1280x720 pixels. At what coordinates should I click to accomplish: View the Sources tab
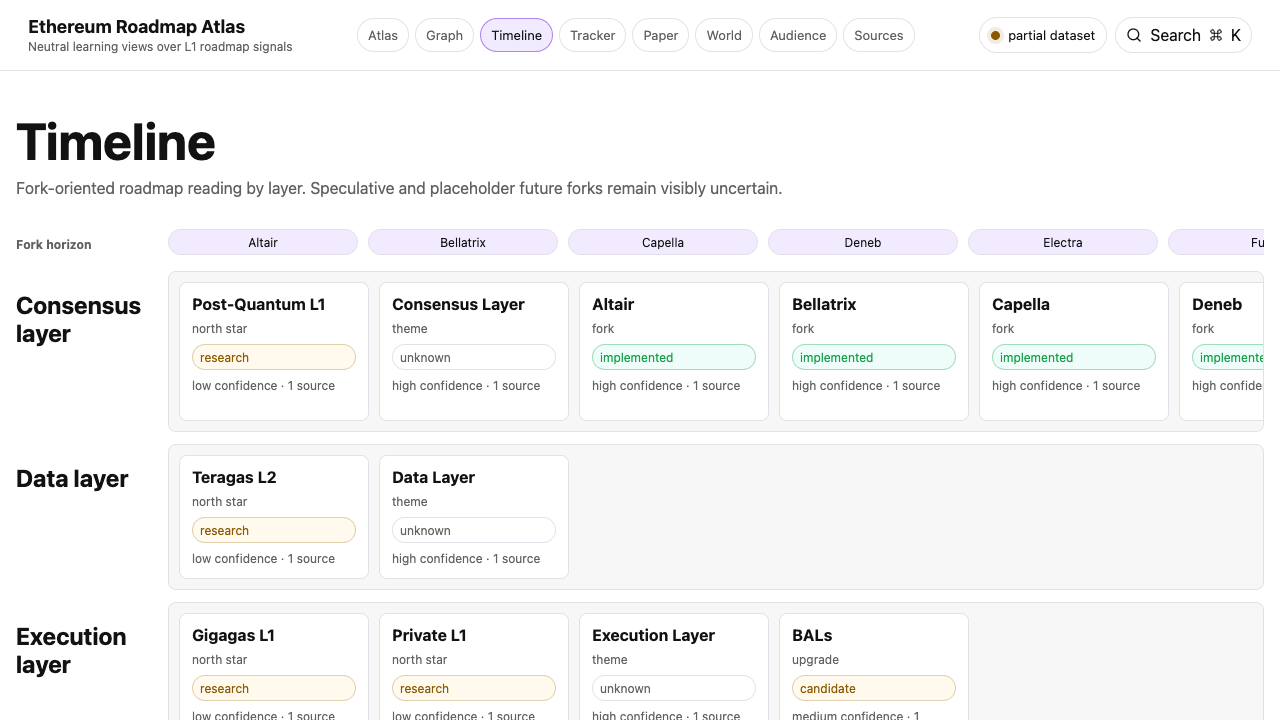[879, 35]
